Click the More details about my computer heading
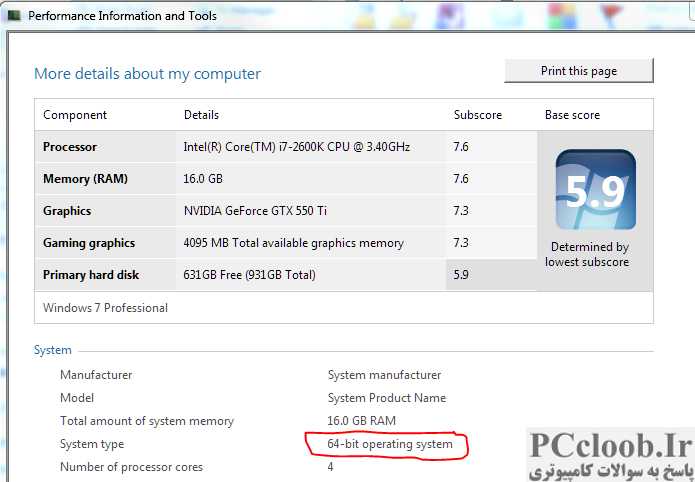This screenshot has height=482, width=695. point(147,74)
